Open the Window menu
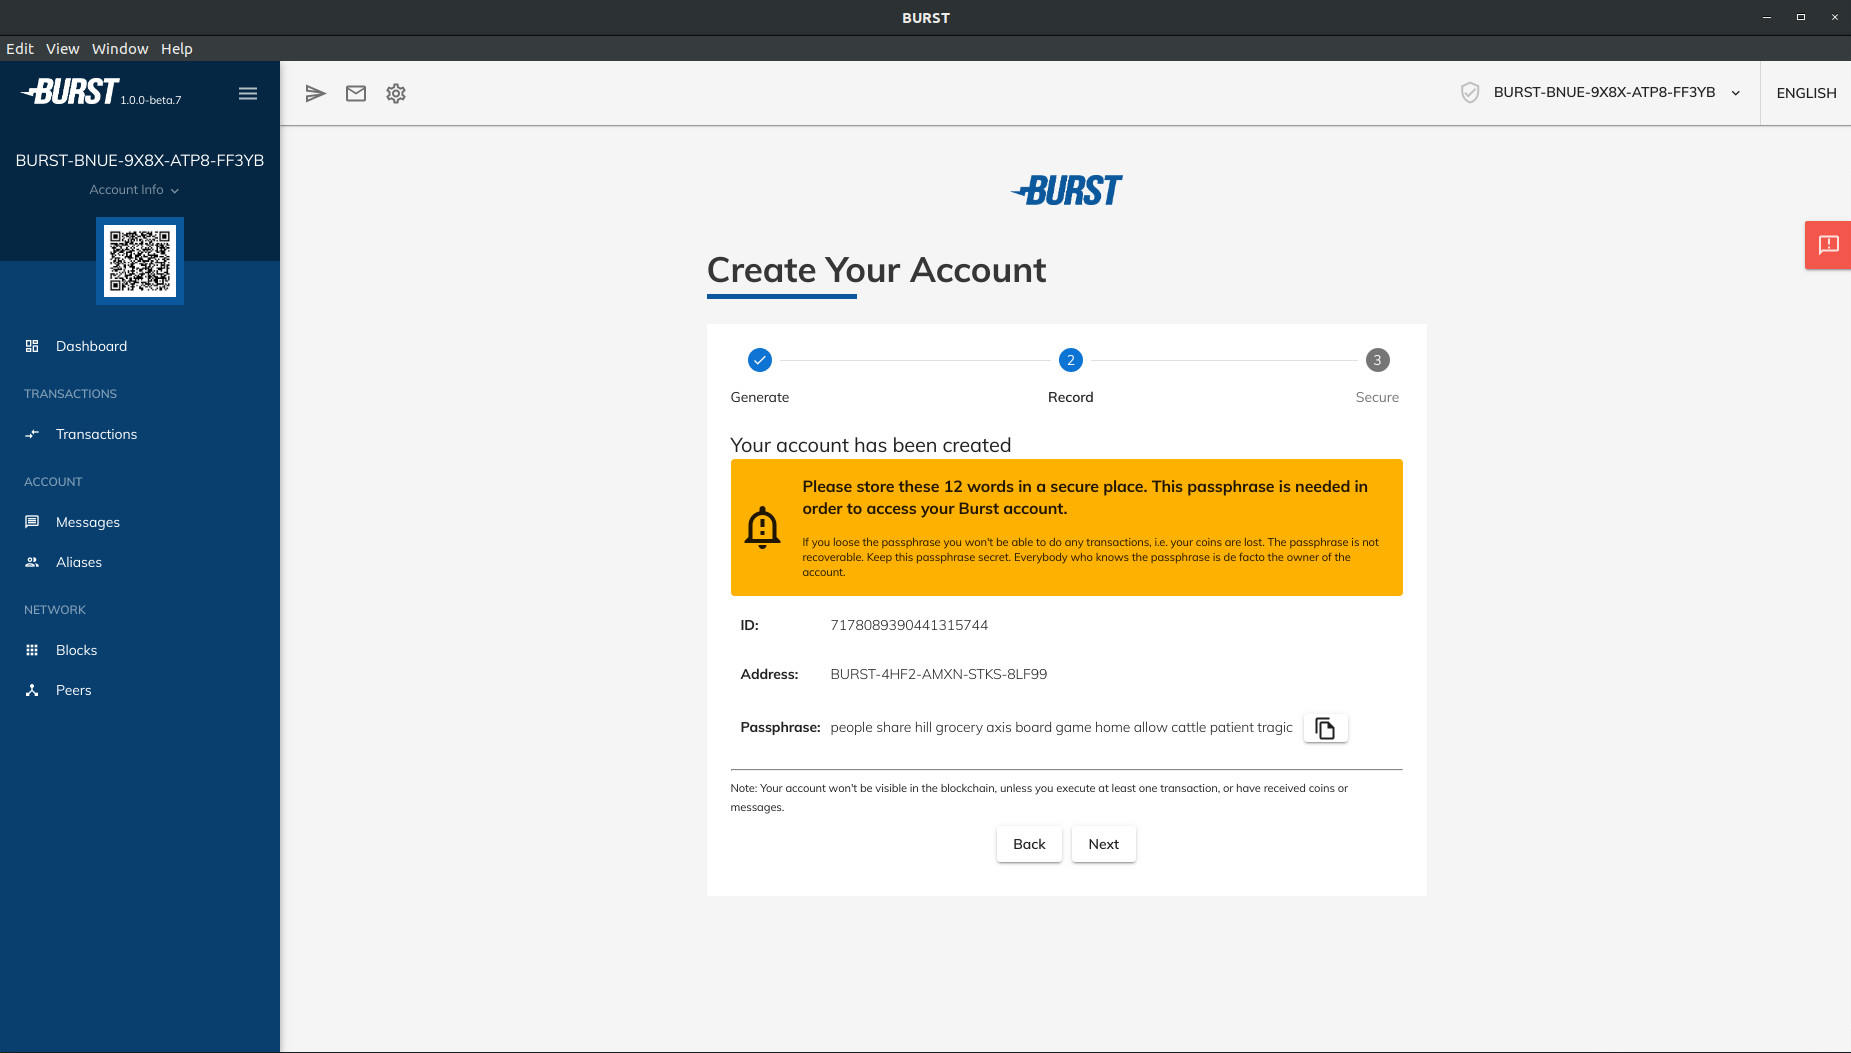This screenshot has height=1053, width=1851. (x=120, y=49)
